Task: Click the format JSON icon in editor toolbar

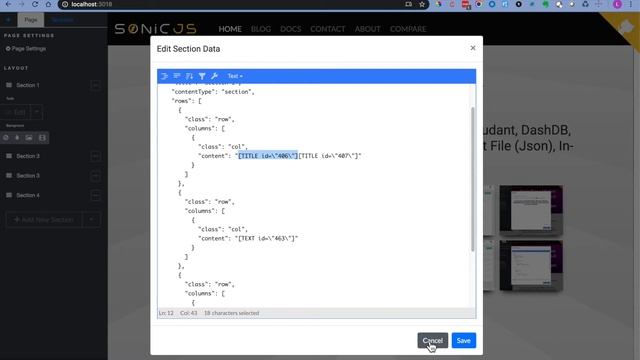Action: pos(164,76)
